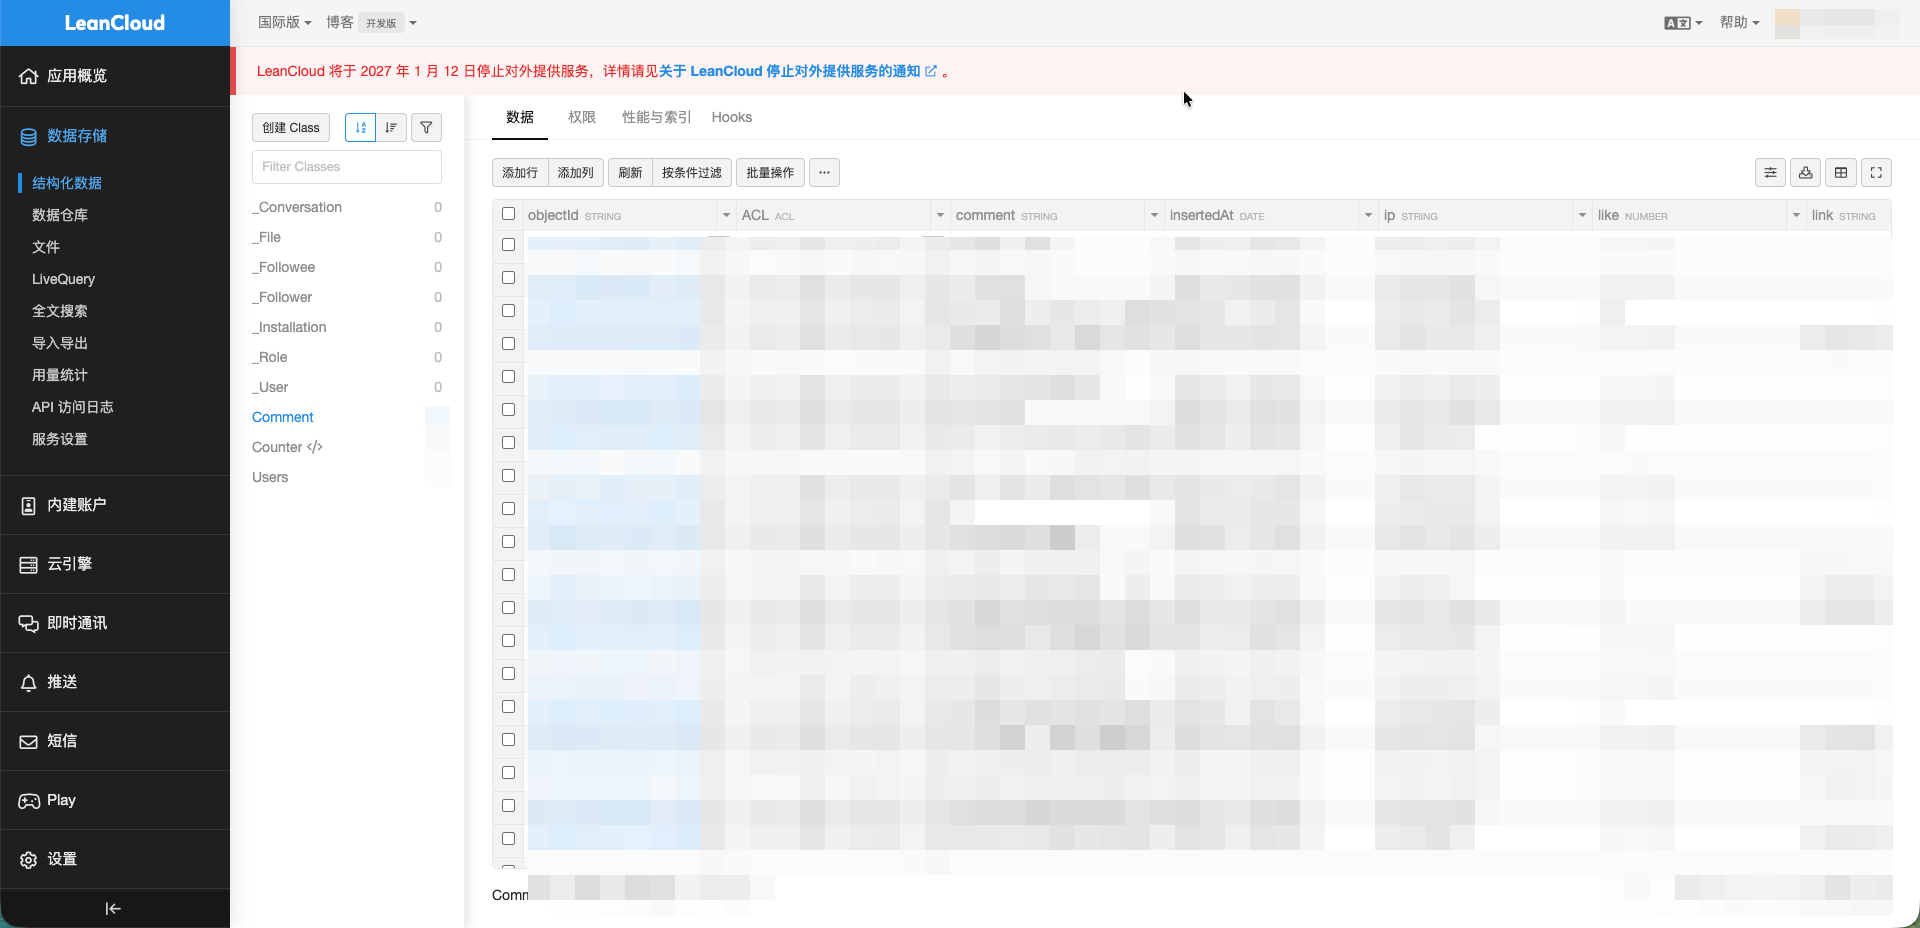
Task: Collapse the sidebar with the bottom arrow icon
Action: pos(113,908)
